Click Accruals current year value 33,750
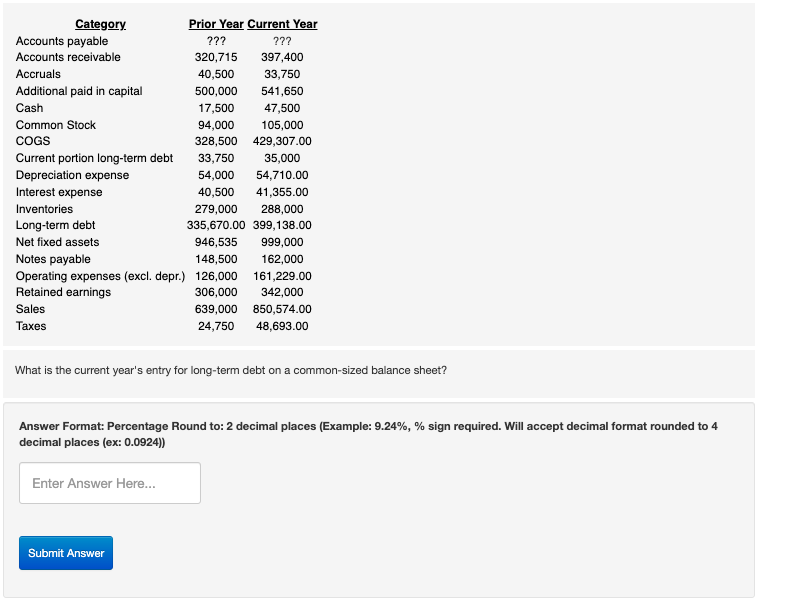The height and width of the screenshot is (610, 790). tap(282, 74)
